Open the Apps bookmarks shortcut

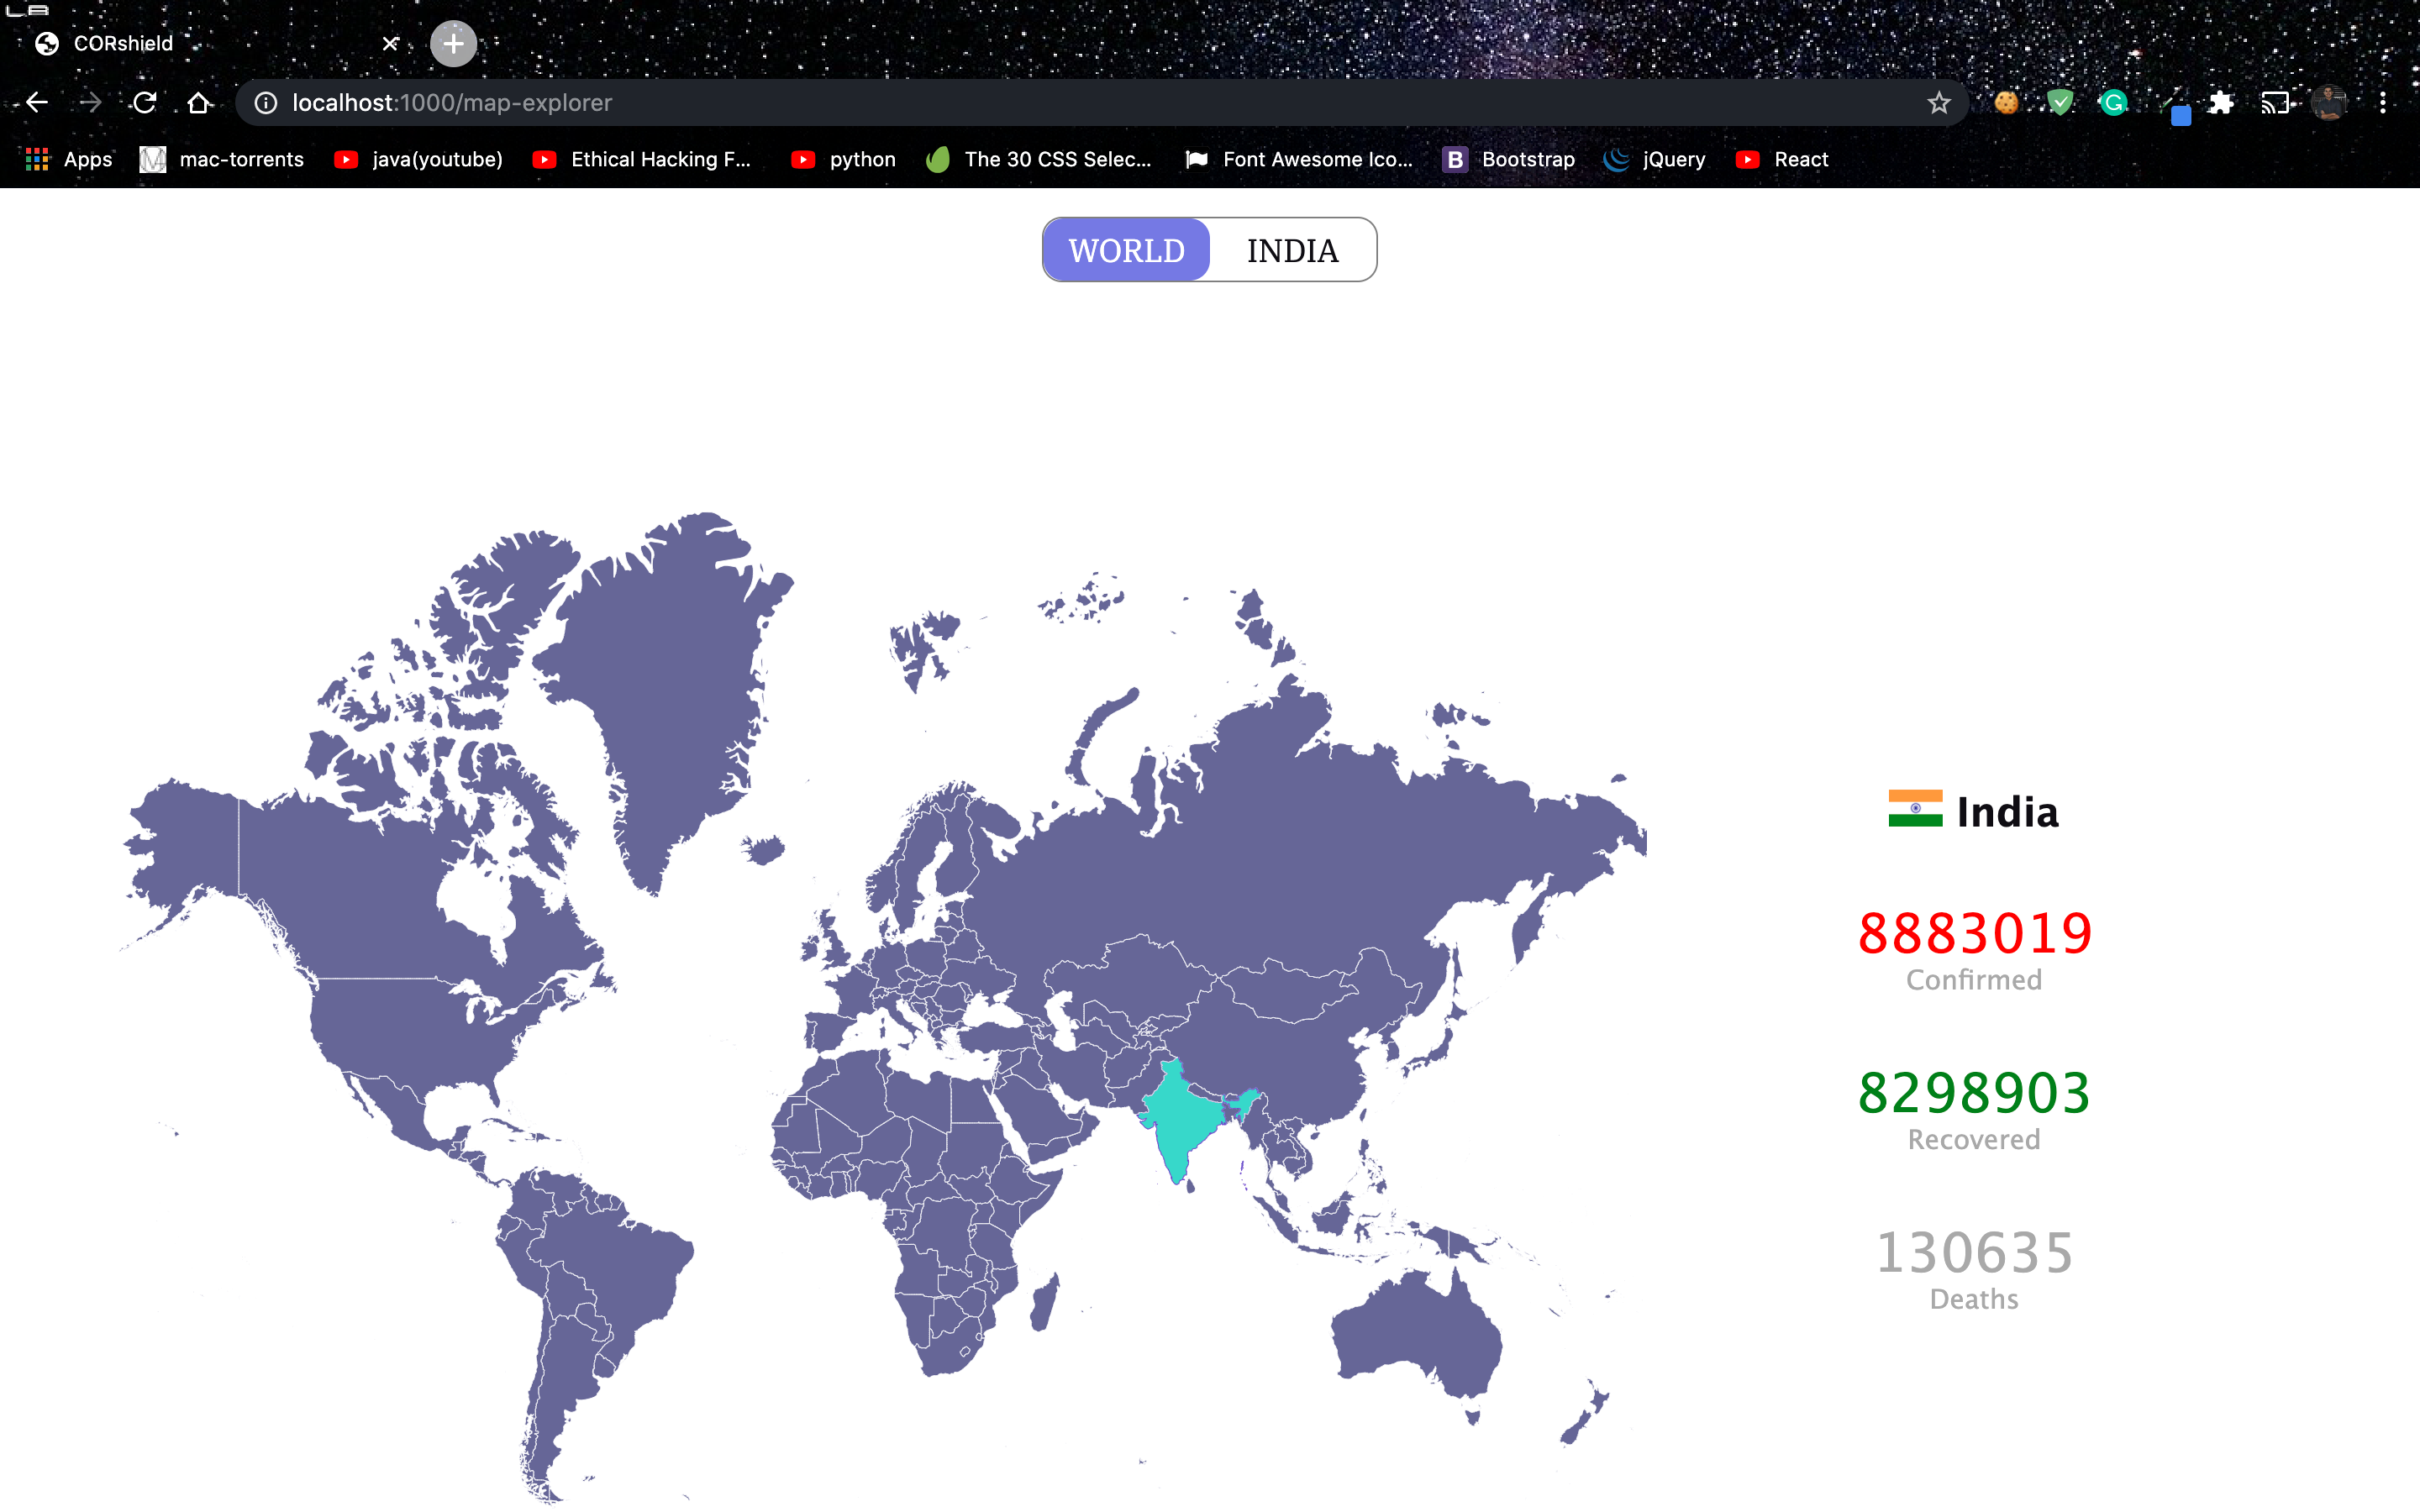point(69,160)
